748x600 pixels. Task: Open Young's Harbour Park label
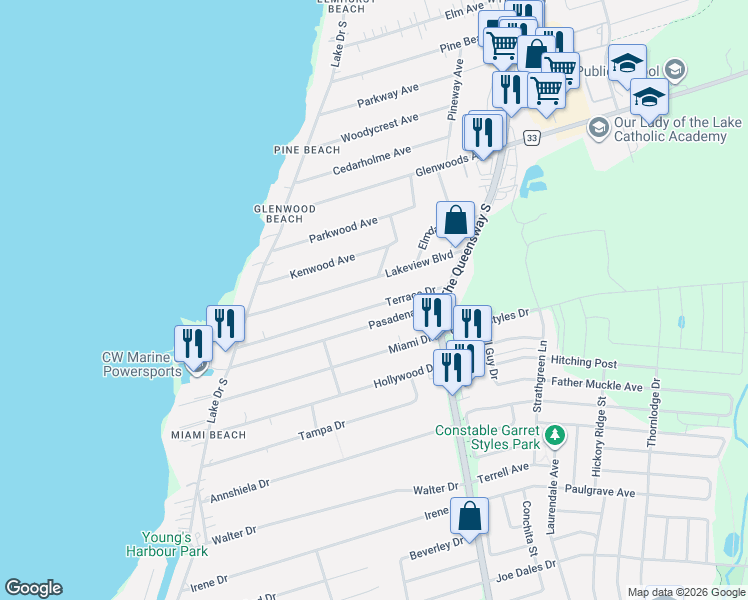click(x=167, y=544)
